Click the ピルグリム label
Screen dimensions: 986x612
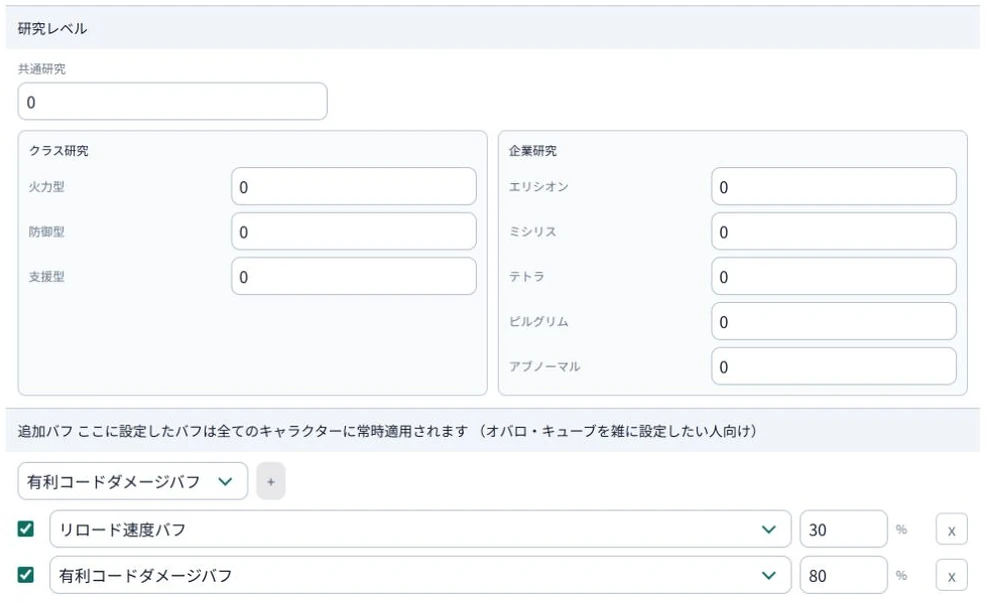pyautogui.click(x=539, y=321)
